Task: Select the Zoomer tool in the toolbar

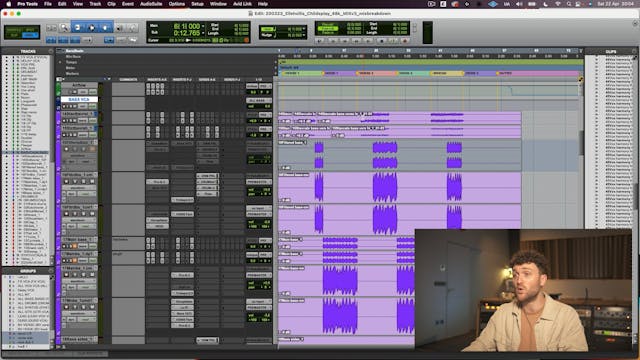Action: point(64,28)
